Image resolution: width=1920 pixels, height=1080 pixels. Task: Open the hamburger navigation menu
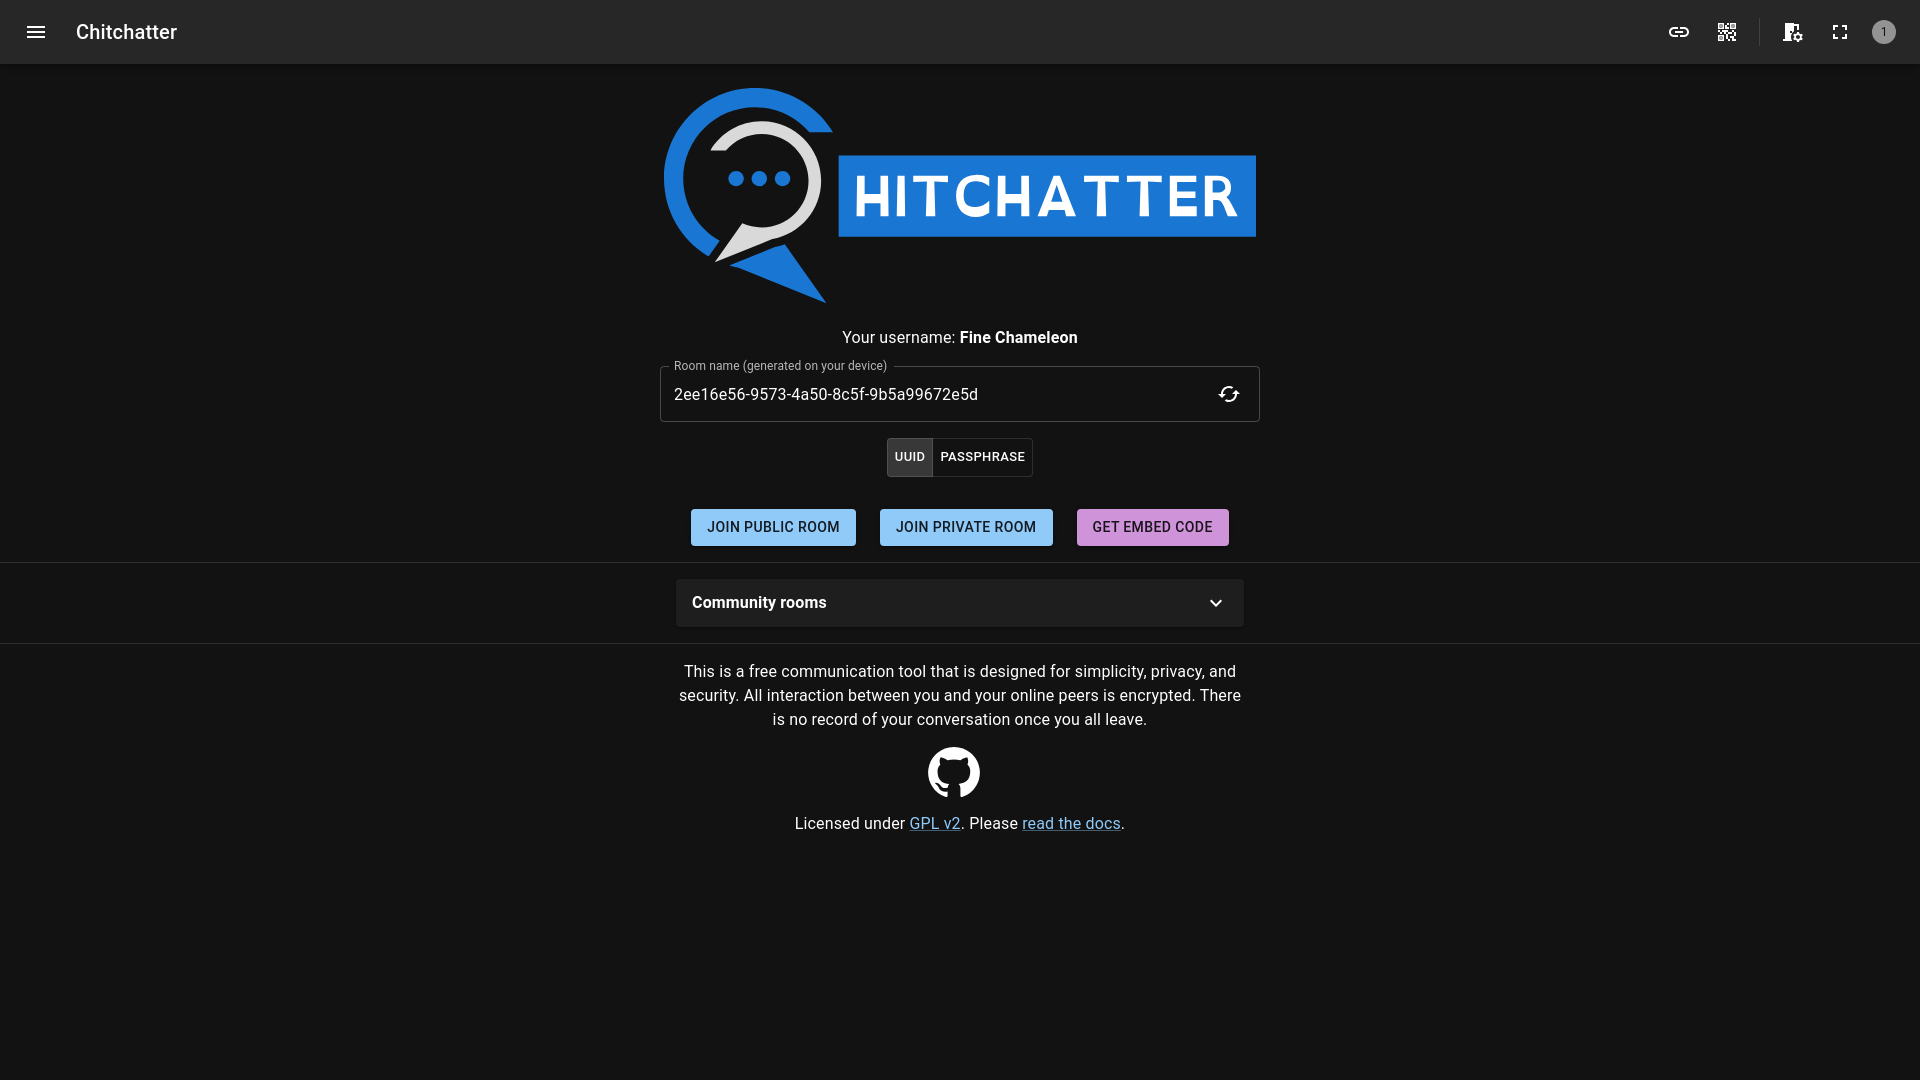(x=36, y=32)
